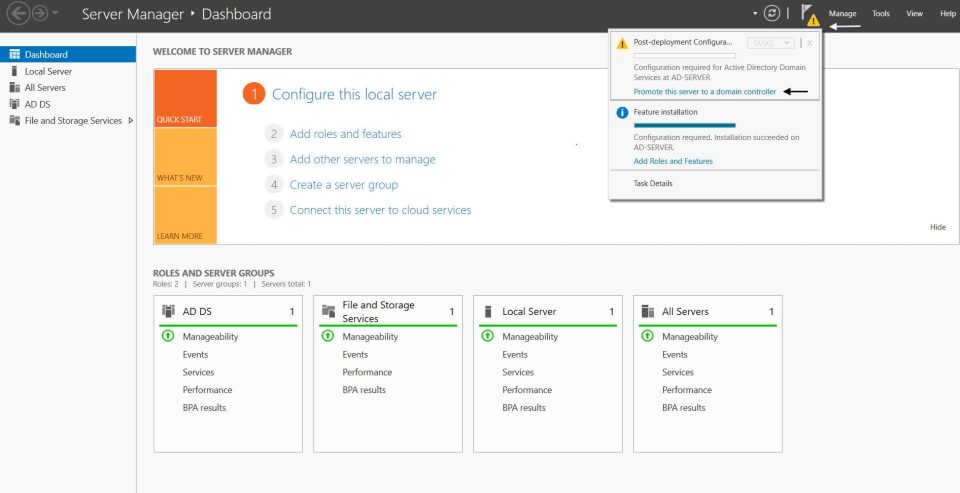Image resolution: width=960 pixels, height=493 pixels.
Task: Click the File and Storage Services tile icon
Action: pos(328,311)
